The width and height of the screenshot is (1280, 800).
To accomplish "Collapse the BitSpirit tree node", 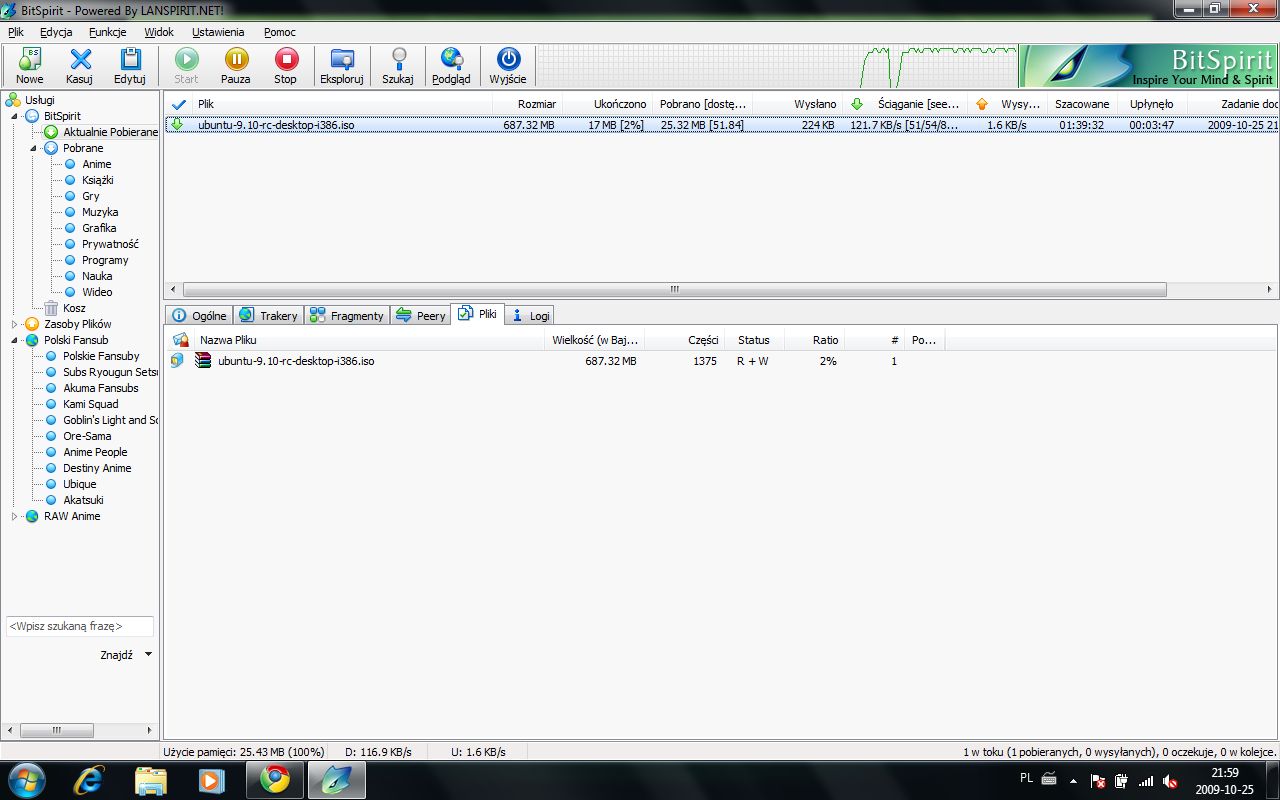I will (15, 116).
